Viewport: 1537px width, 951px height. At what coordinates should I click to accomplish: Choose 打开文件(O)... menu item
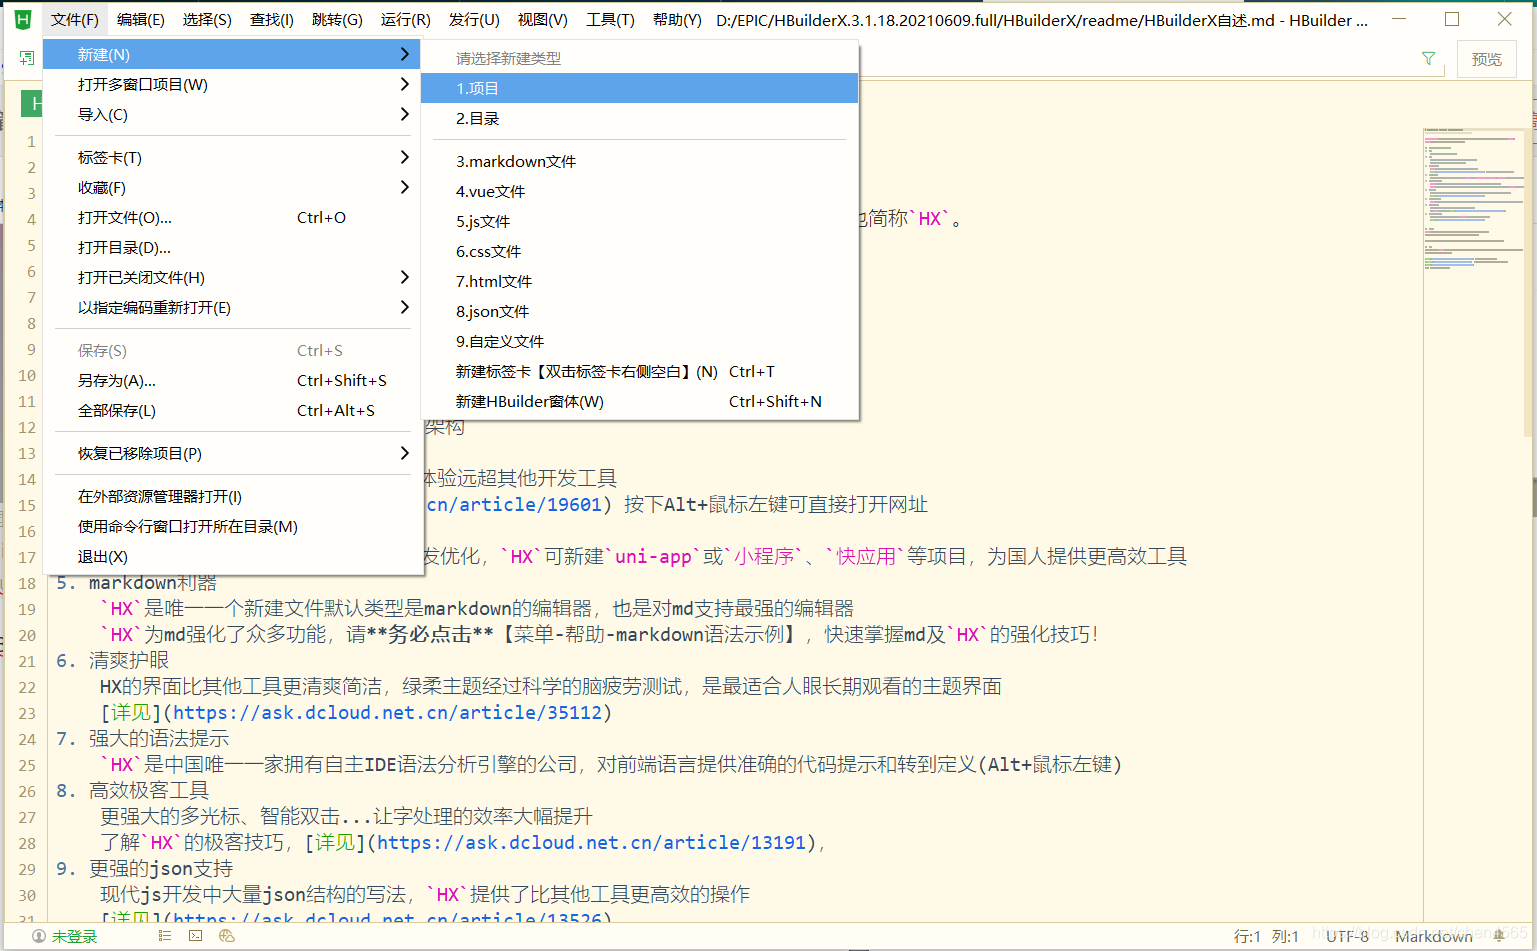(x=232, y=217)
